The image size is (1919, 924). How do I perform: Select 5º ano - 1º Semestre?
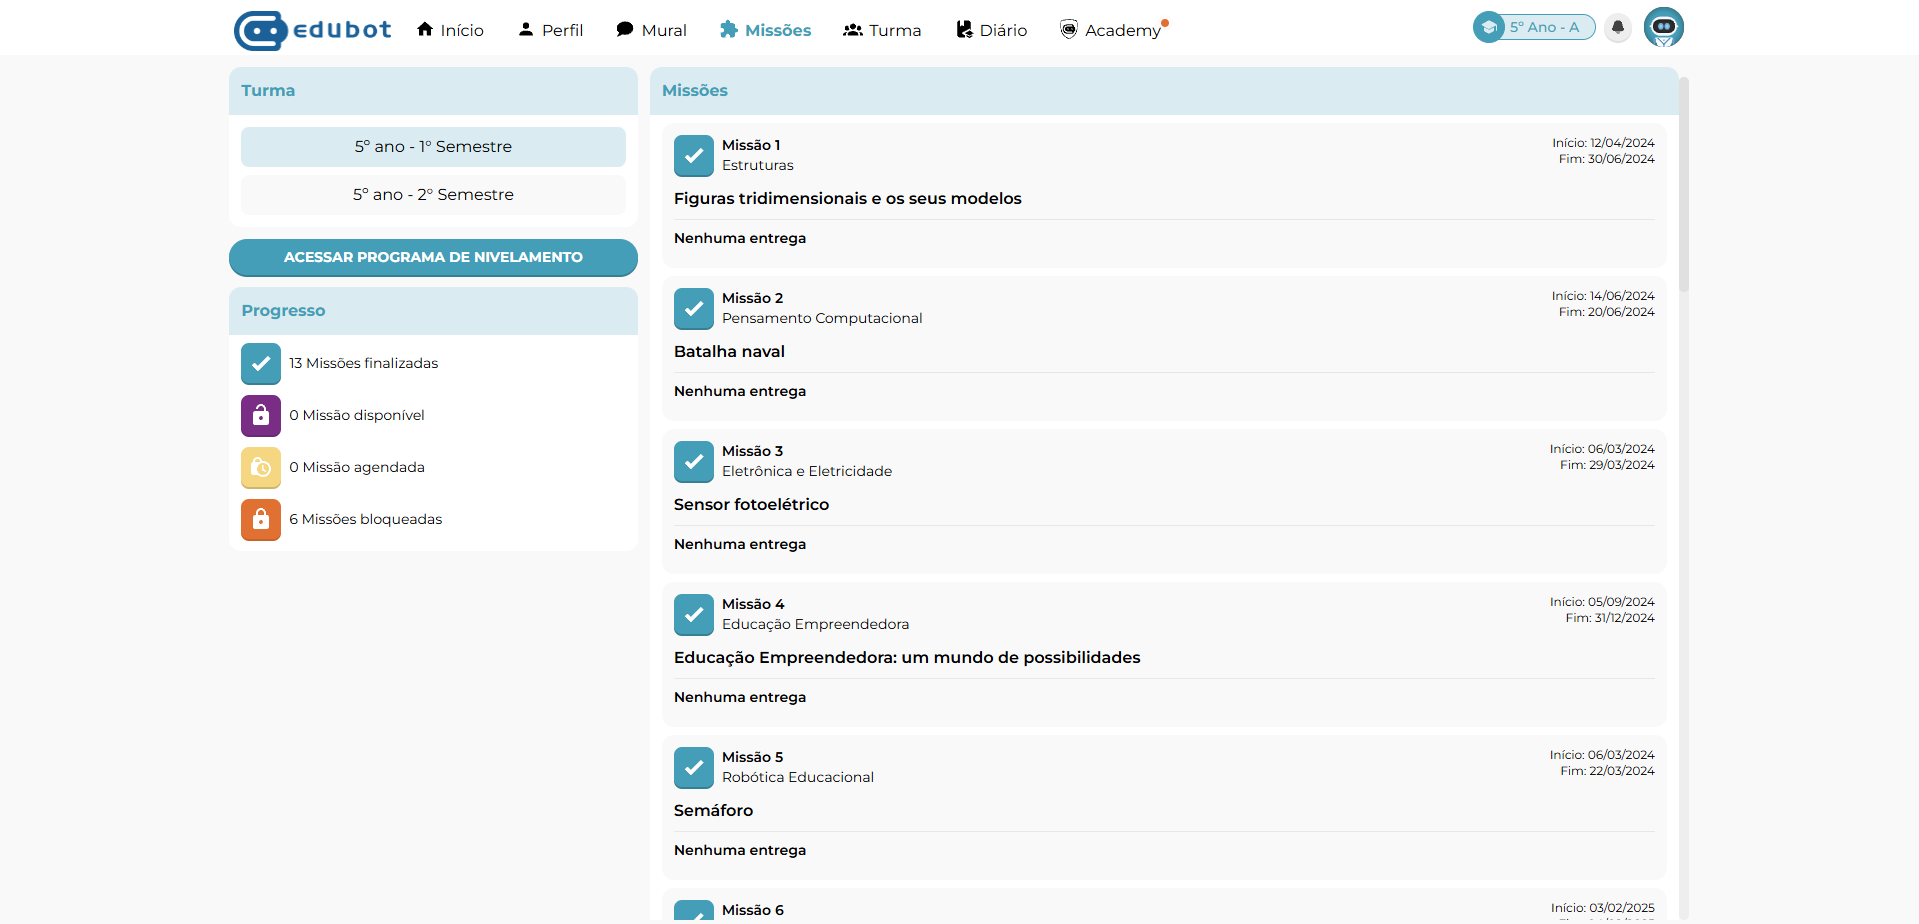click(433, 147)
